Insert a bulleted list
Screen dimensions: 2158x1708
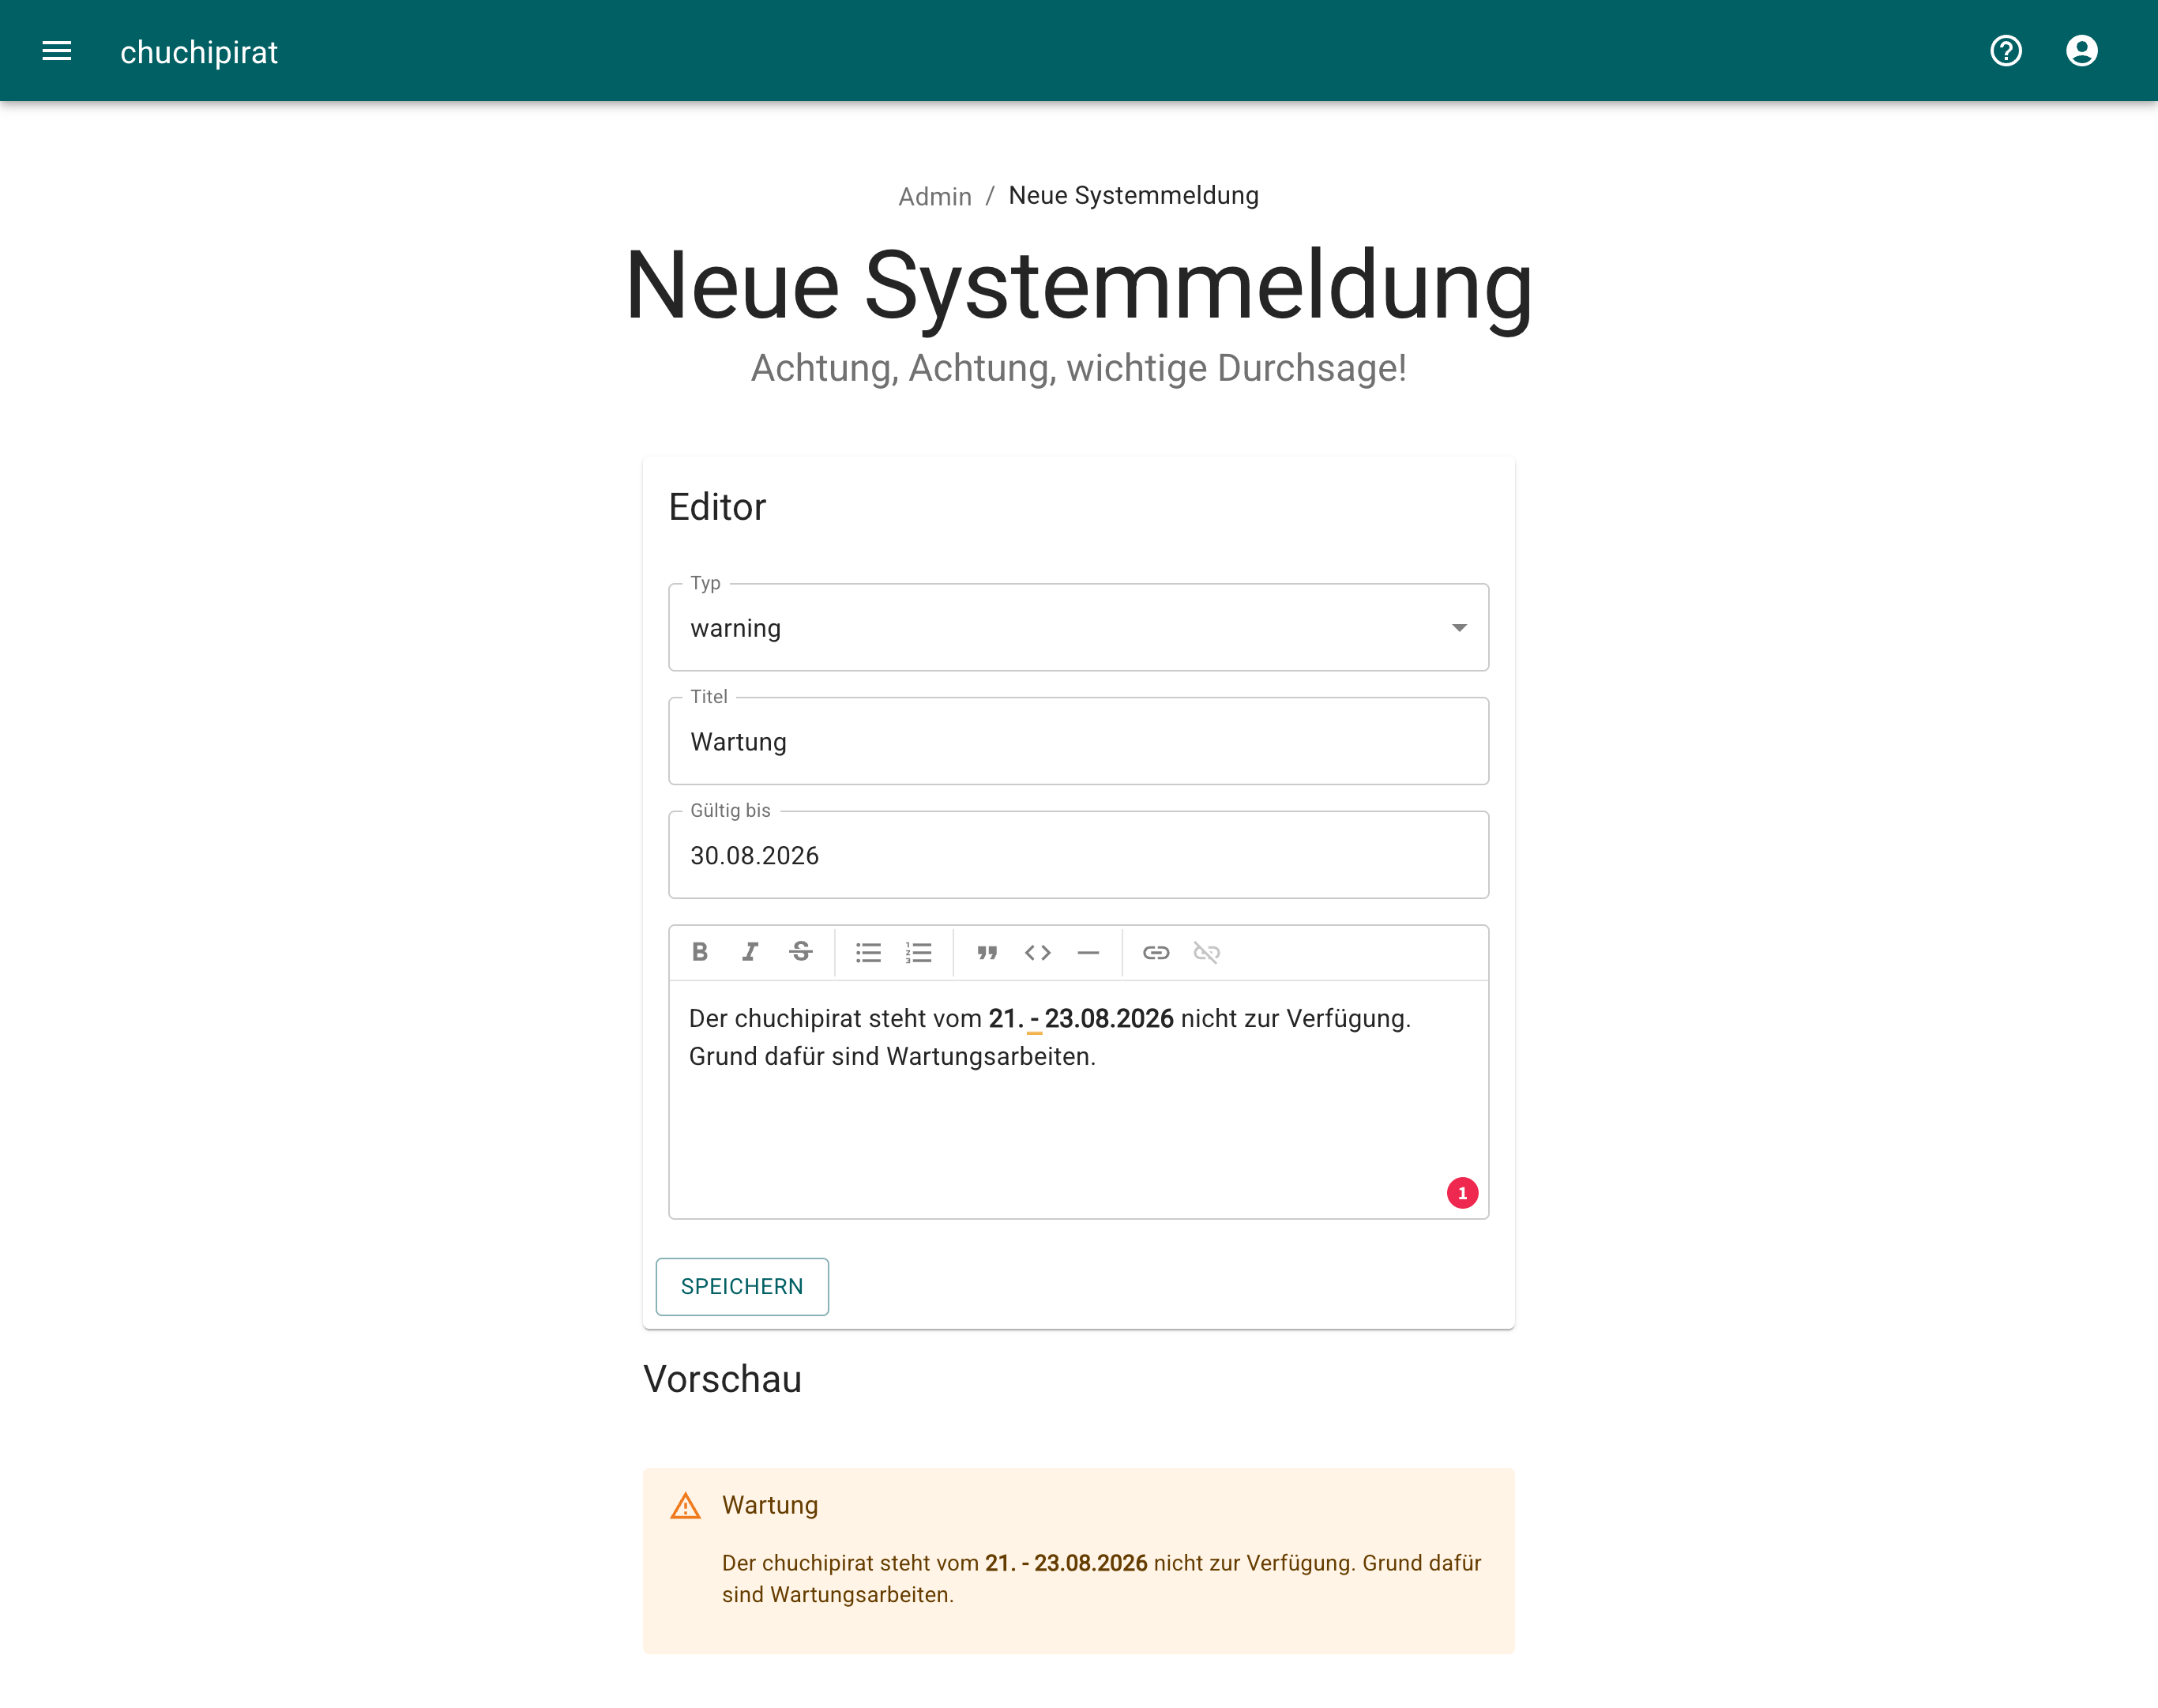pyautogui.click(x=868, y=952)
